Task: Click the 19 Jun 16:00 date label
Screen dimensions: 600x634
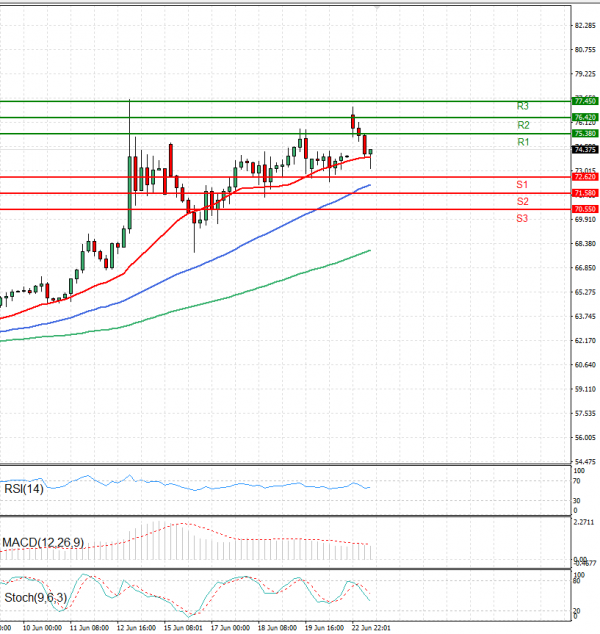Action: click(324, 628)
